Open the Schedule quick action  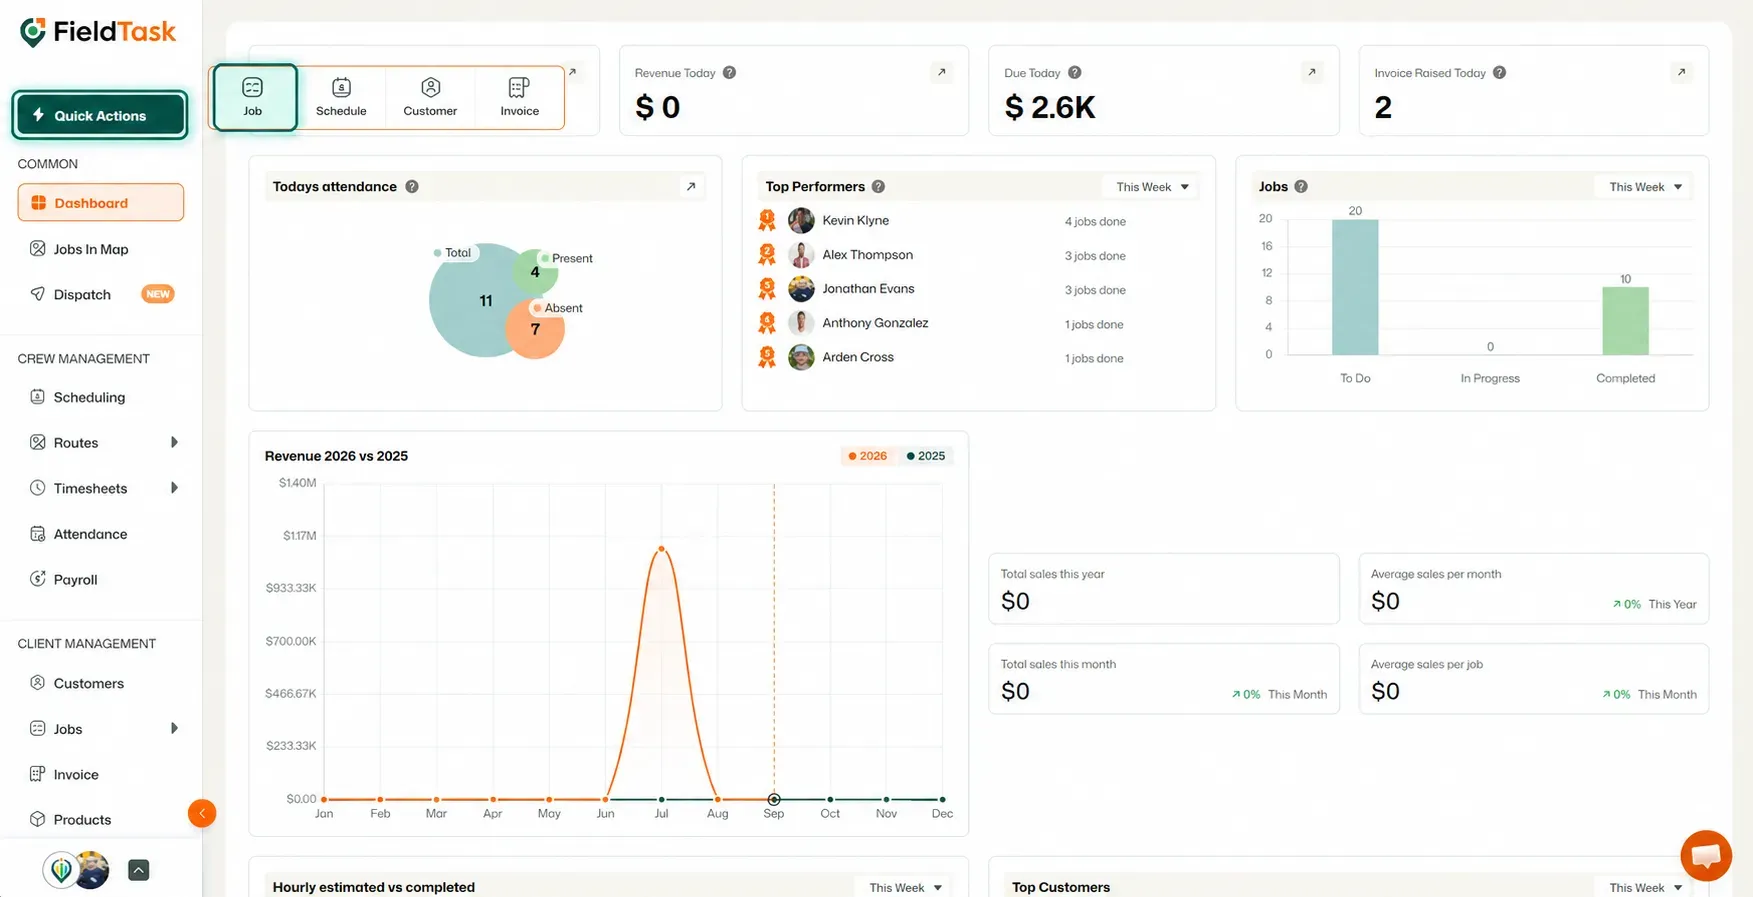coord(341,97)
